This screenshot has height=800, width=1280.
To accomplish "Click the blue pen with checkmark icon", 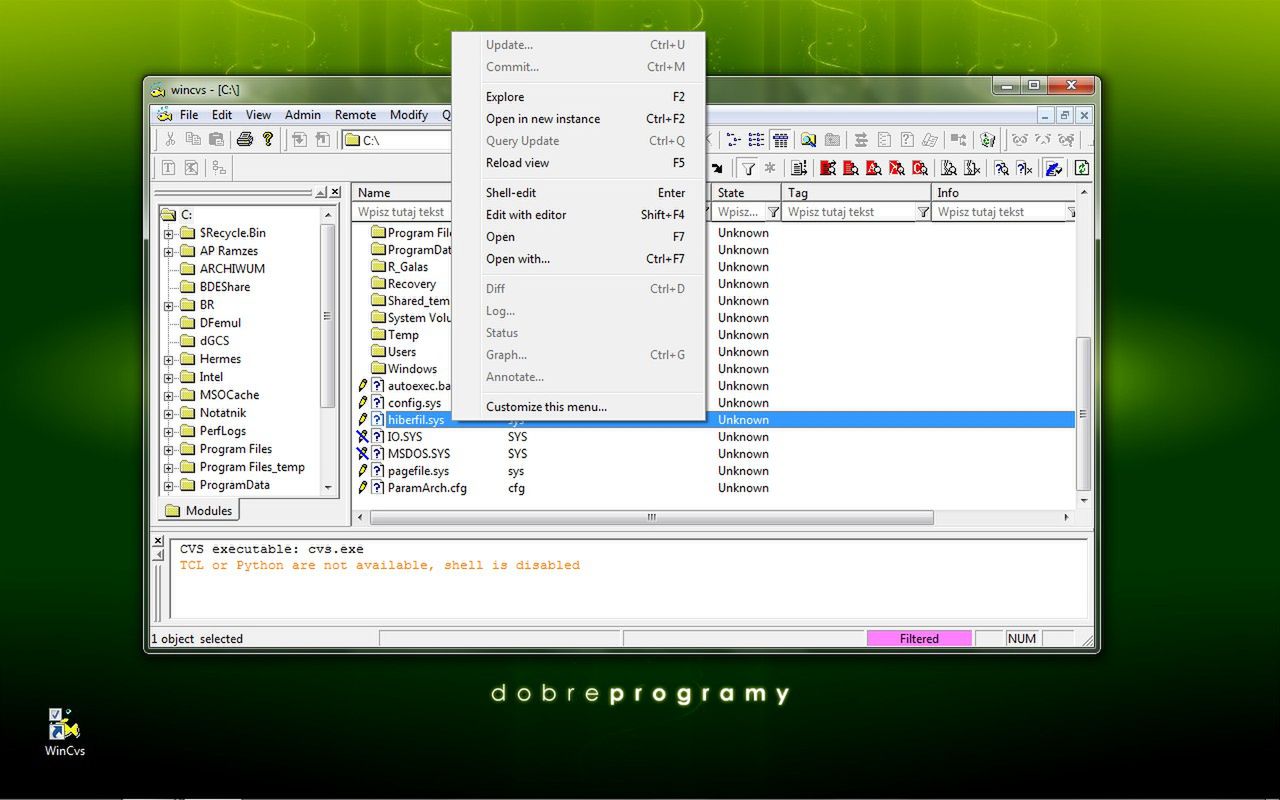I will [x=1053, y=168].
